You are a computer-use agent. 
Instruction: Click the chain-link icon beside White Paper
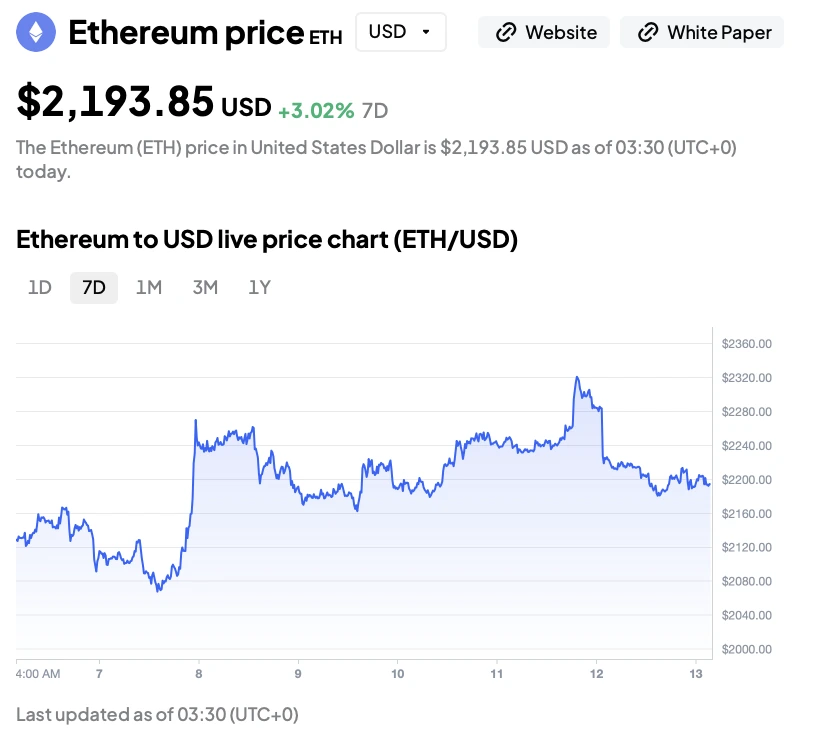649,32
